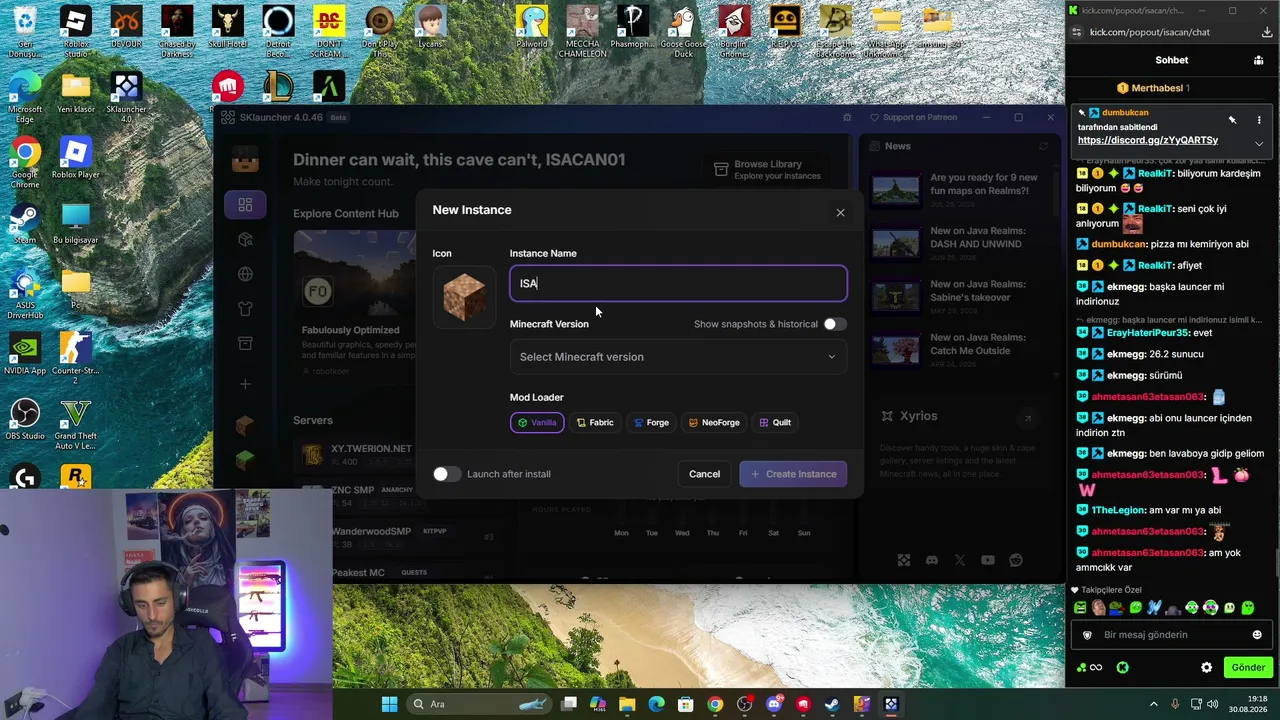Unpin the pinned chat message
This screenshot has height=720, width=1280.
pos(1232,120)
